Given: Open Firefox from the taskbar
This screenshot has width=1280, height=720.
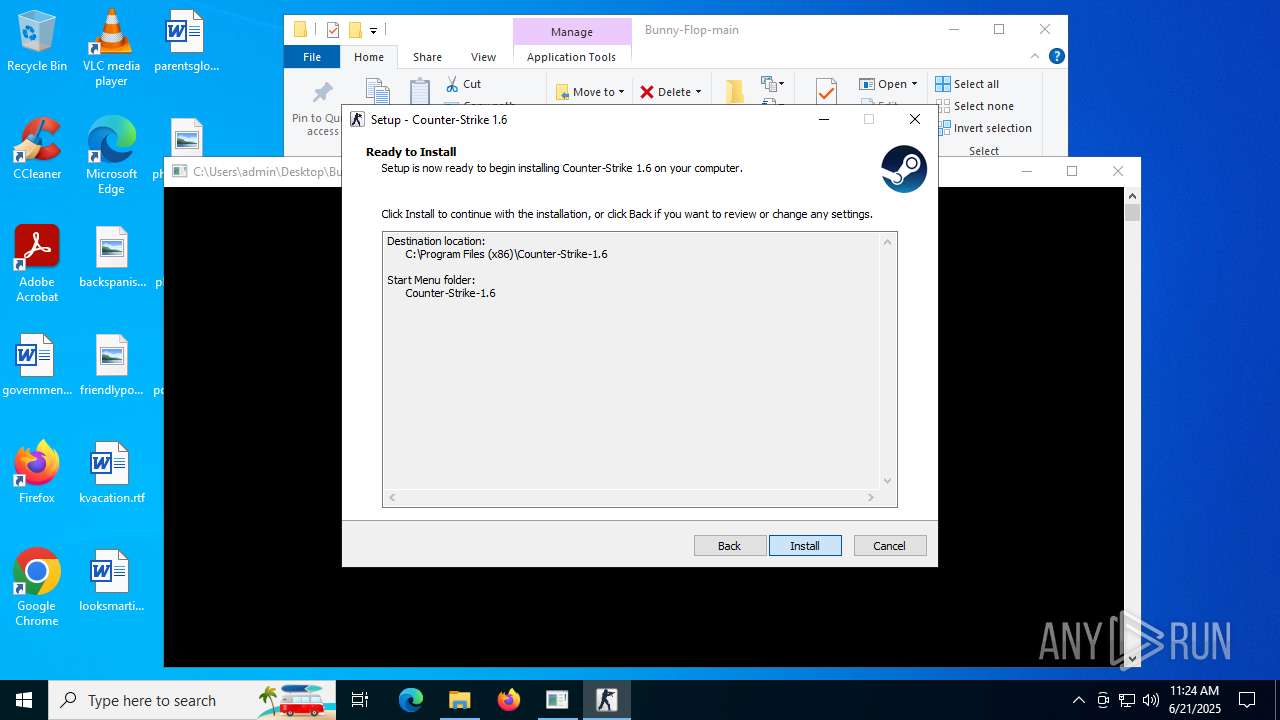Looking at the screenshot, I should [508, 700].
